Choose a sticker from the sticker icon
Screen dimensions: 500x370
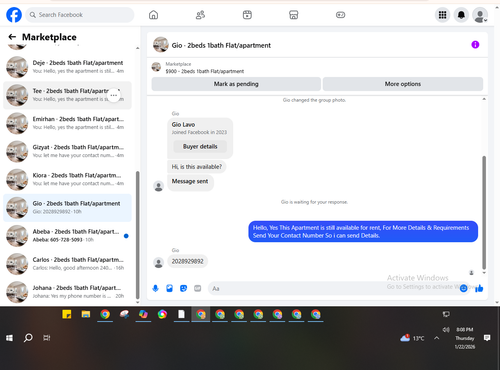click(x=183, y=288)
